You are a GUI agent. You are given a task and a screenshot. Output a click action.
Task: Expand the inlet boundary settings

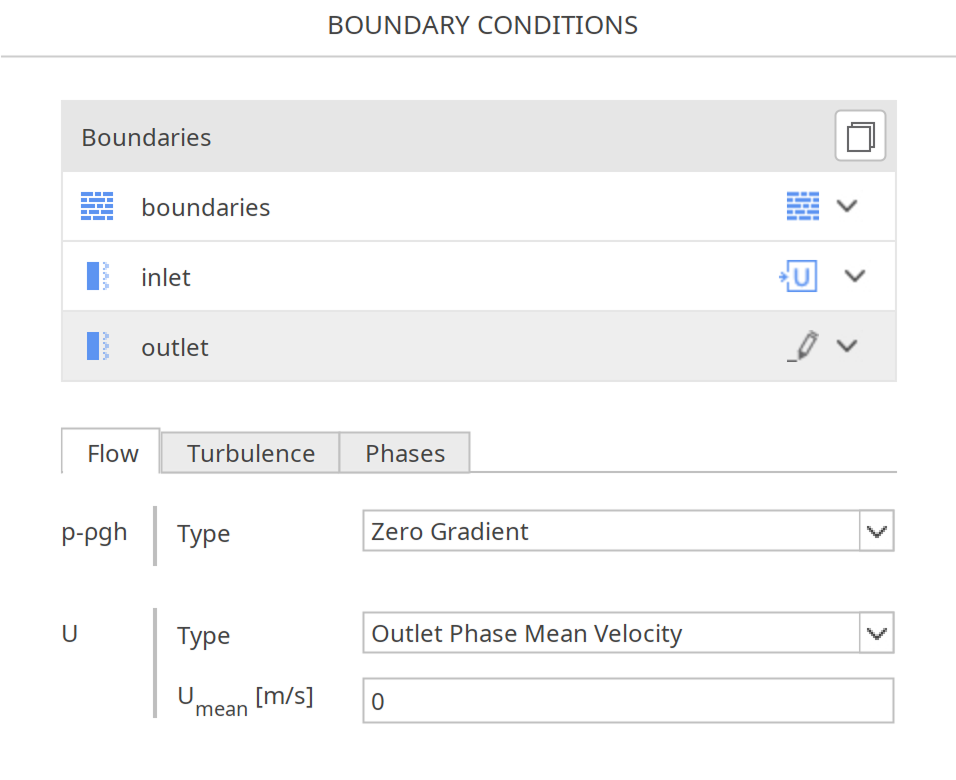click(855, 276)
